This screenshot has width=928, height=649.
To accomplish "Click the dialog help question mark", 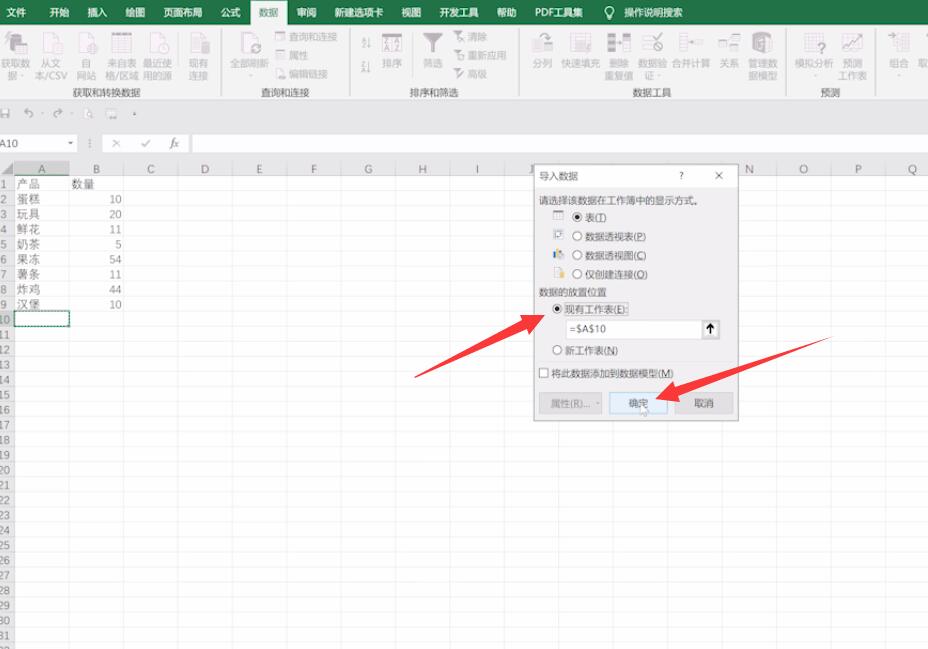I will pos(681,176).
